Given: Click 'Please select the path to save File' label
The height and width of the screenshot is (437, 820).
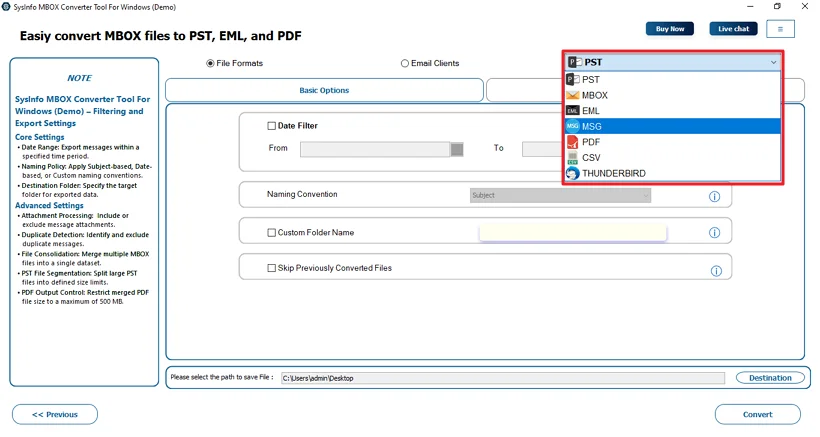Looking at the screenshot, I should pyautogui.click(x=222, y=377).
